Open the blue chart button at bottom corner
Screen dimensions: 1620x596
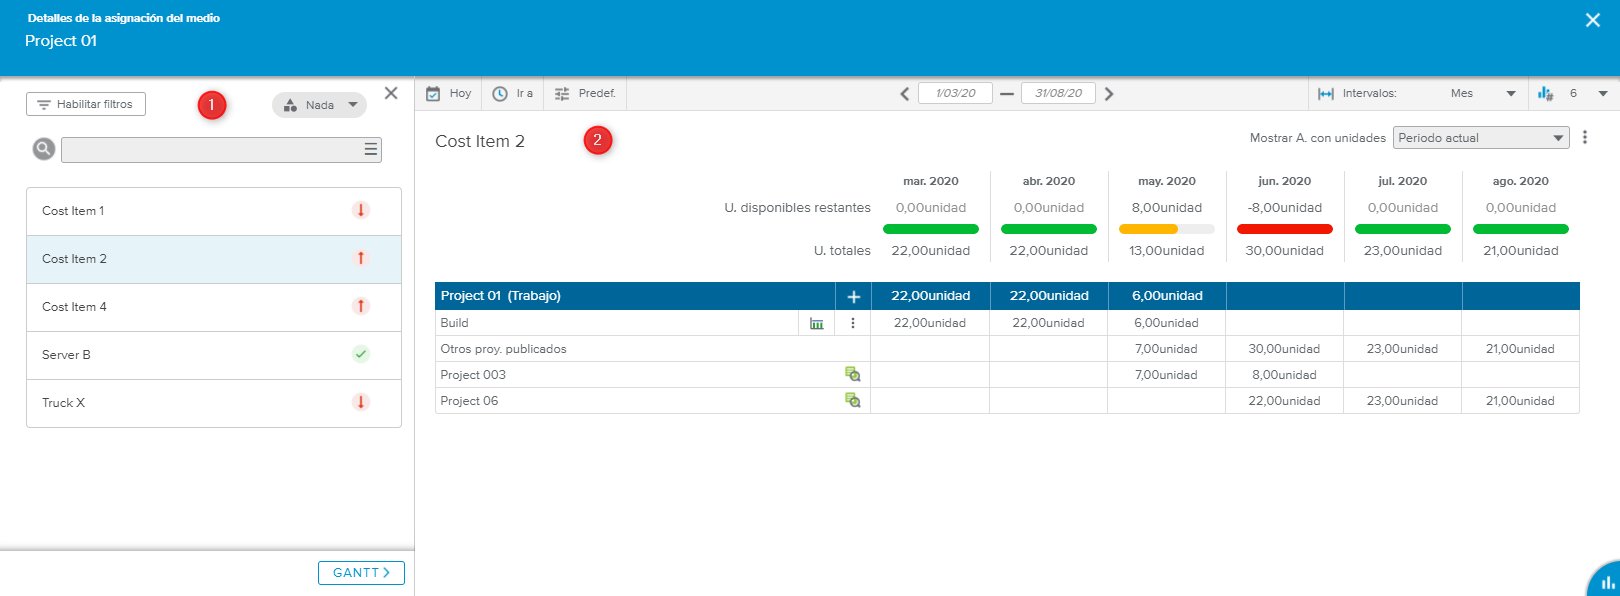[1605, 581]
